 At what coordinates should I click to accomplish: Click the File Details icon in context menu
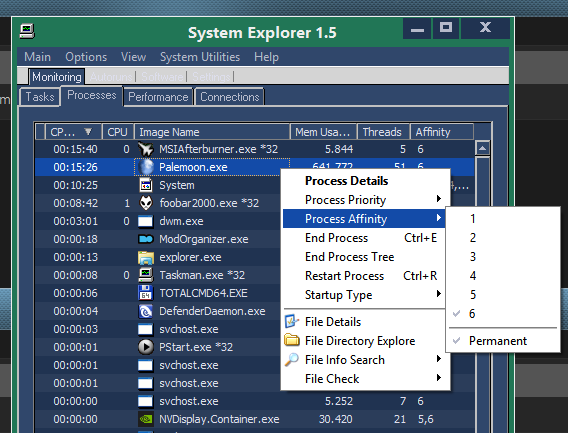coord(292,321)
